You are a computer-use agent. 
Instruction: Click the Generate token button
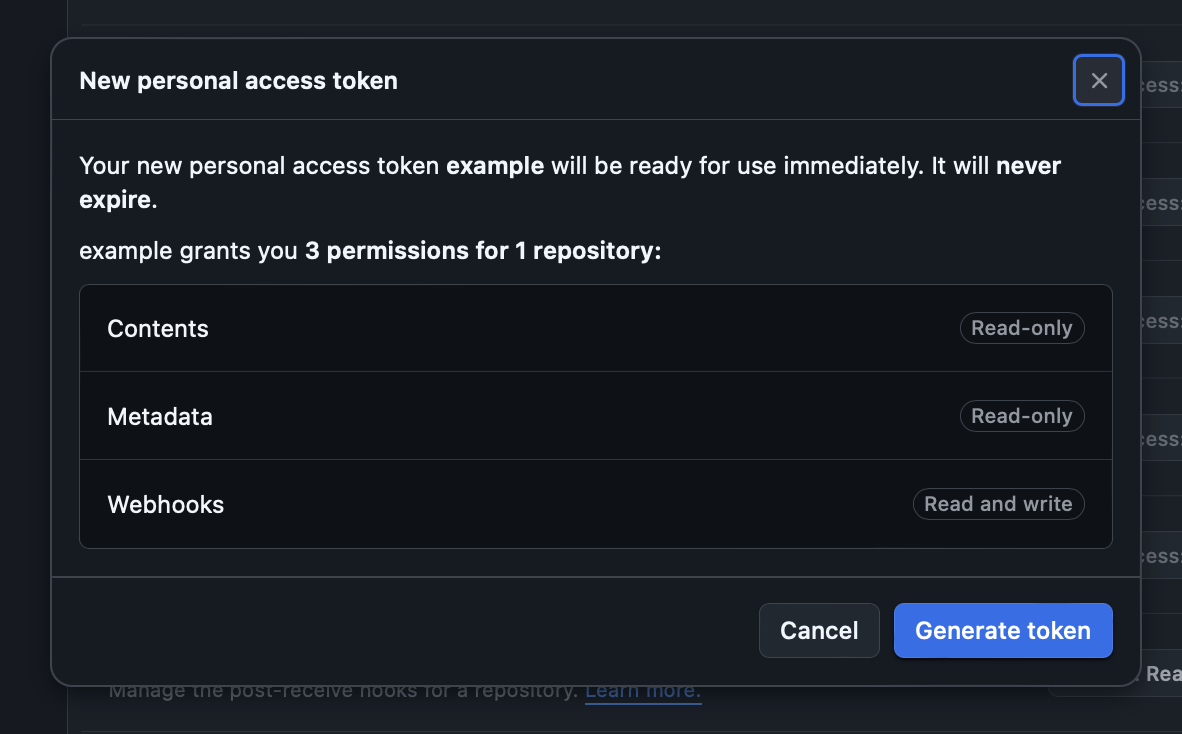1003,630
